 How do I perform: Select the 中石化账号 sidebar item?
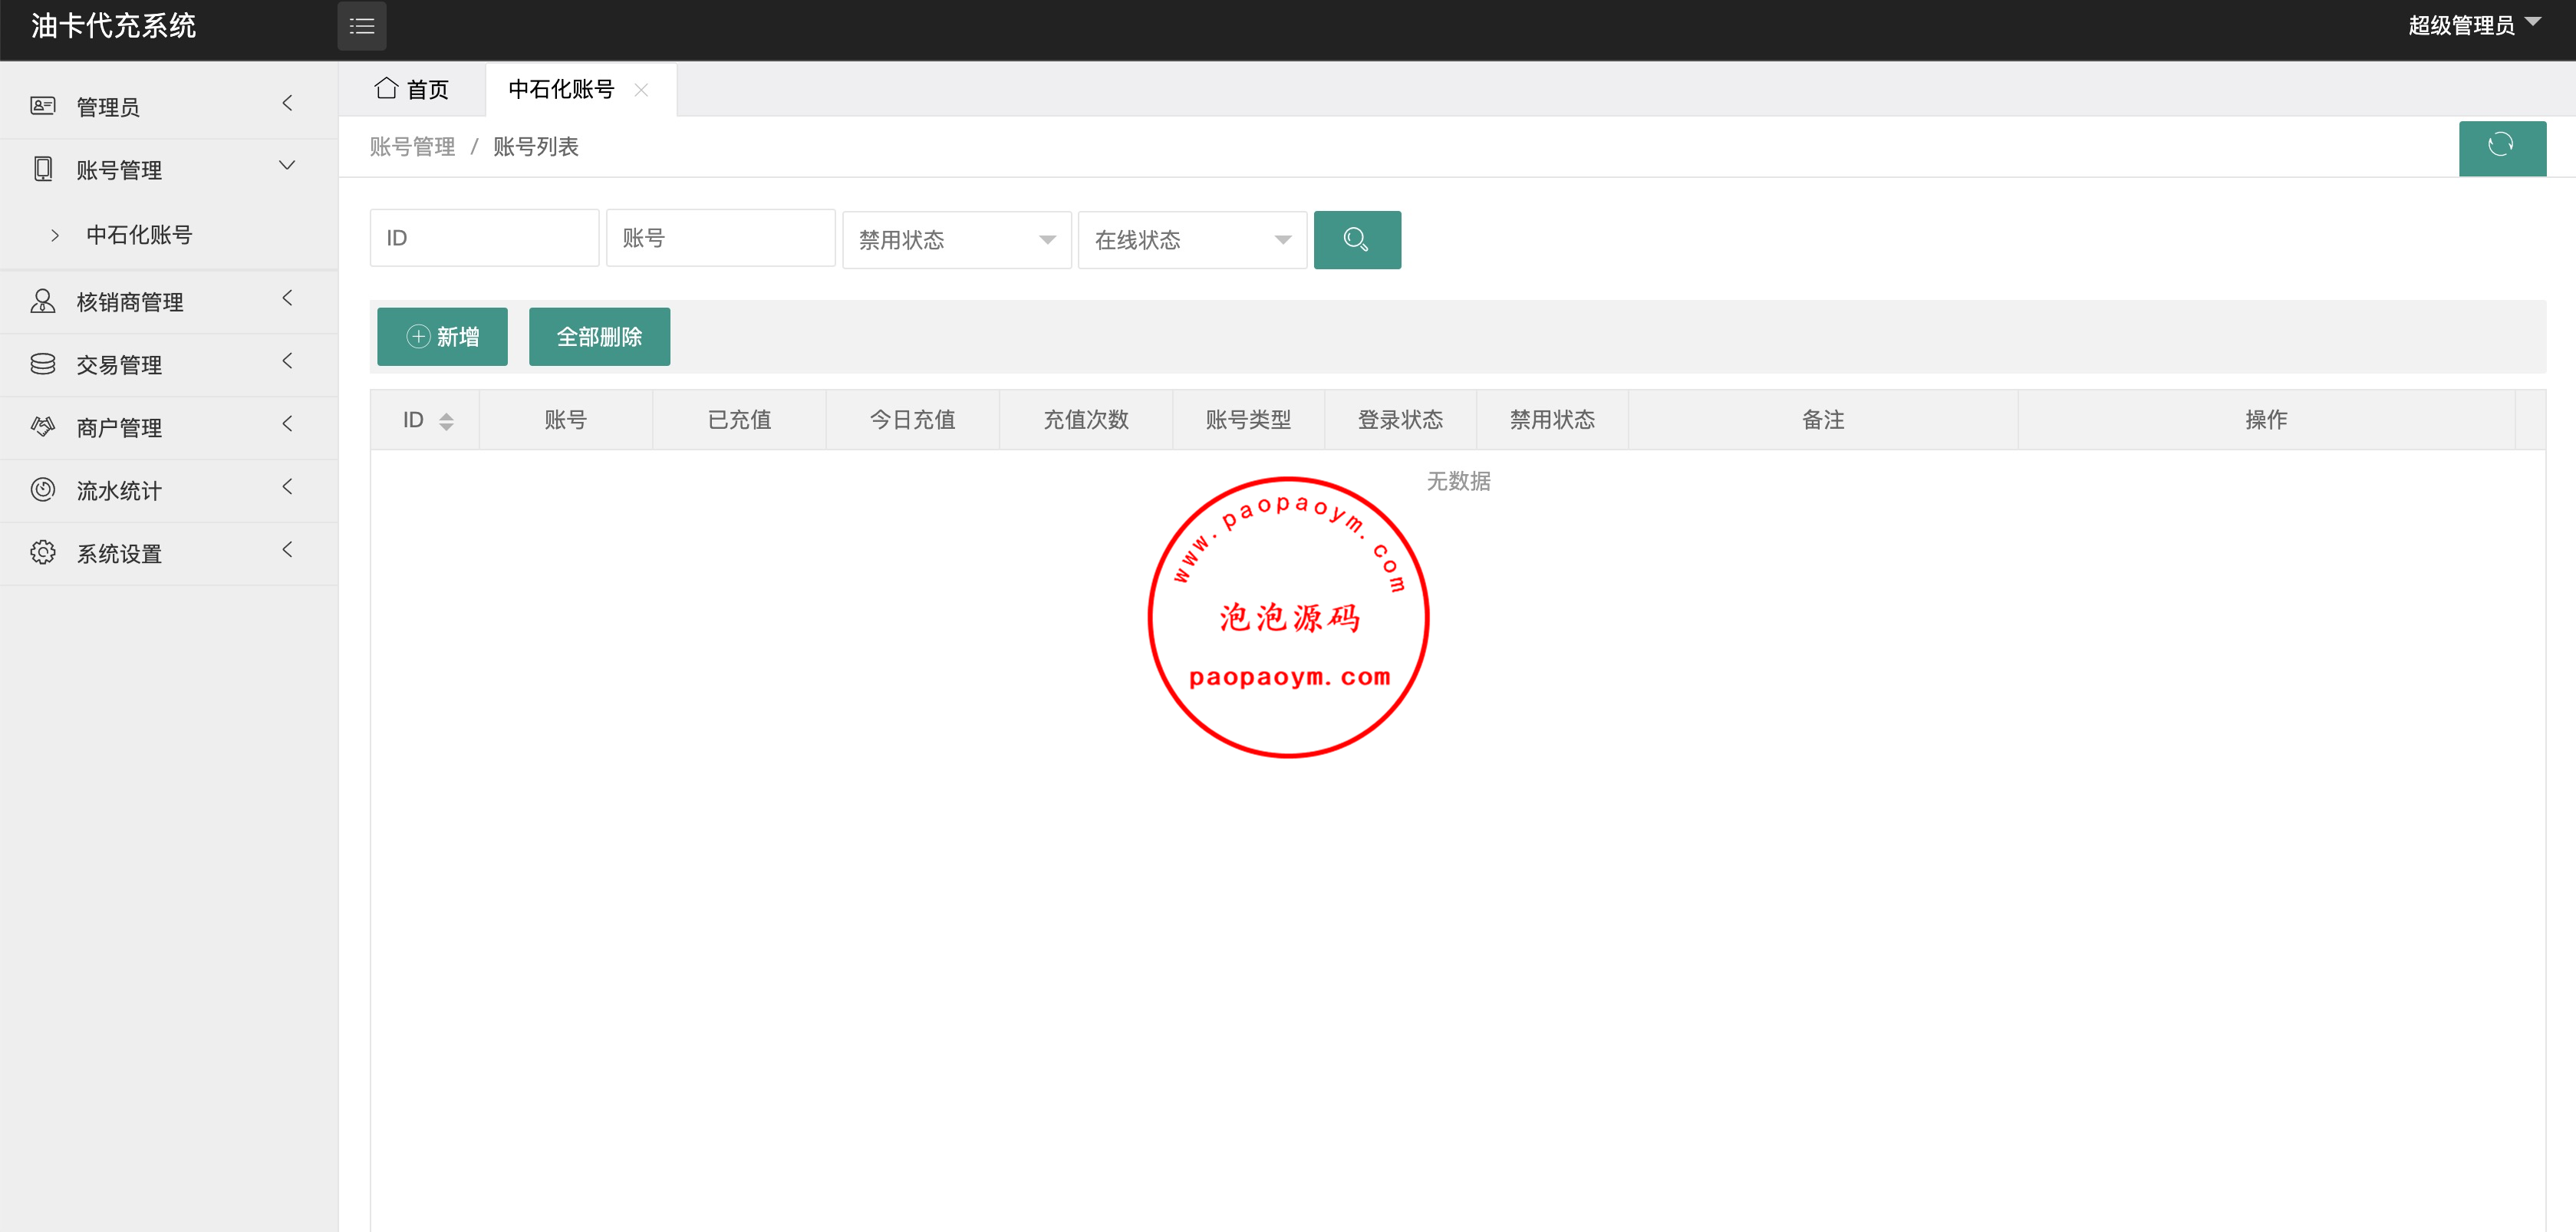(x=139, y=235)
